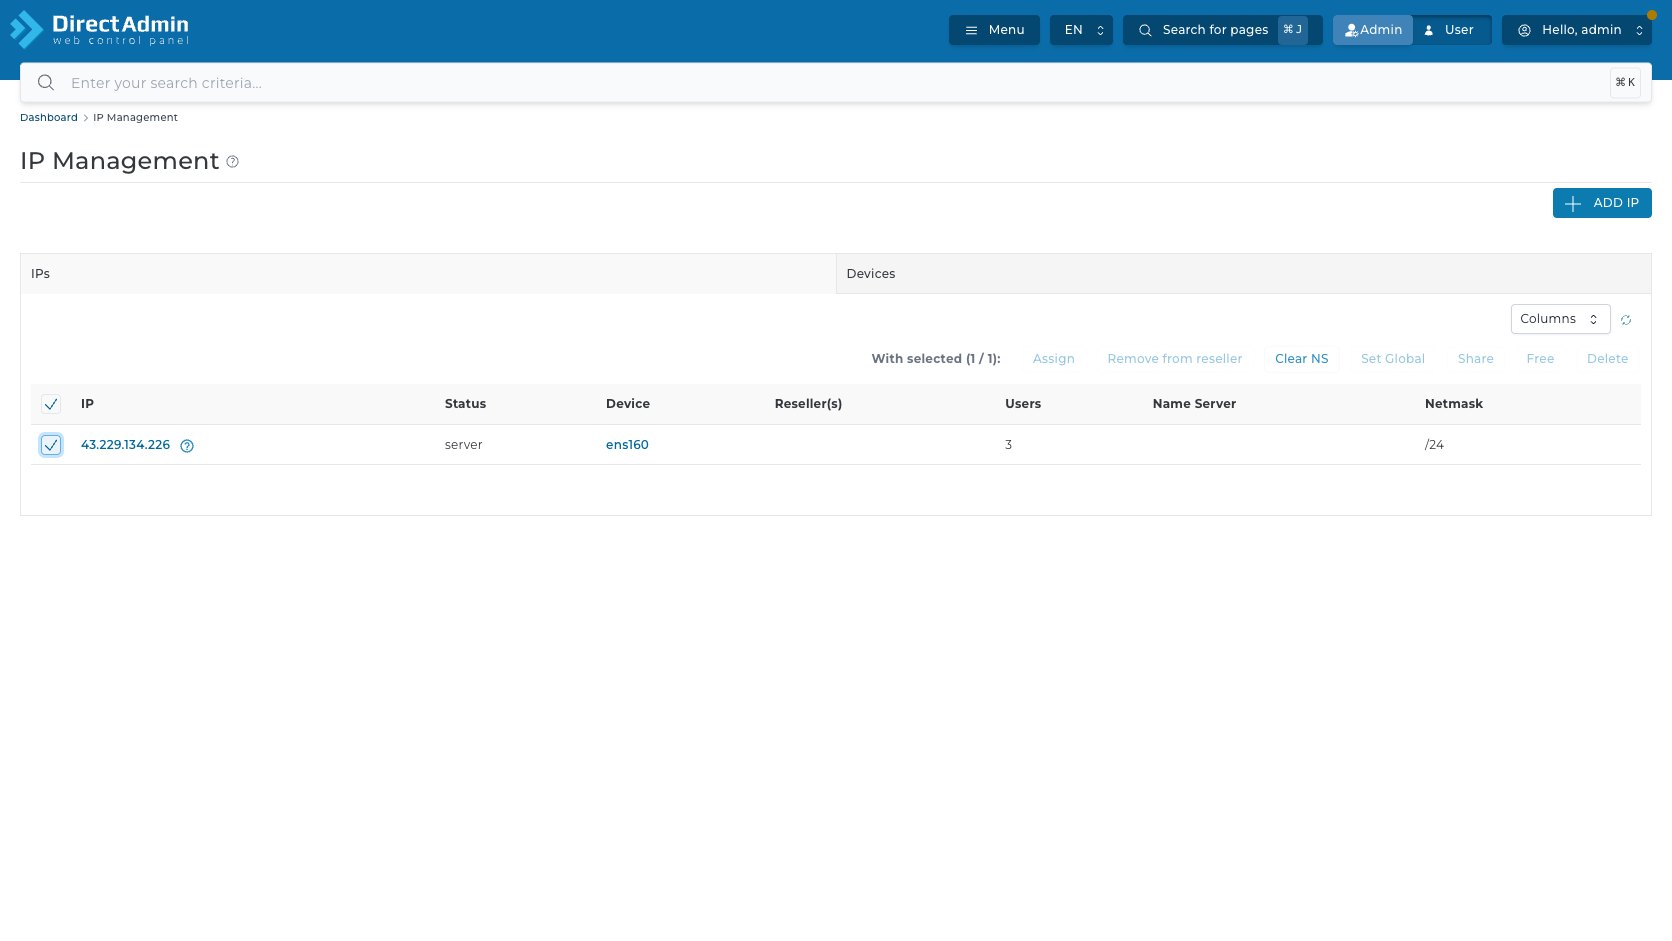
Task: Click the orange notification dot
Action: pyautogui.click(x=1652, y=15)
